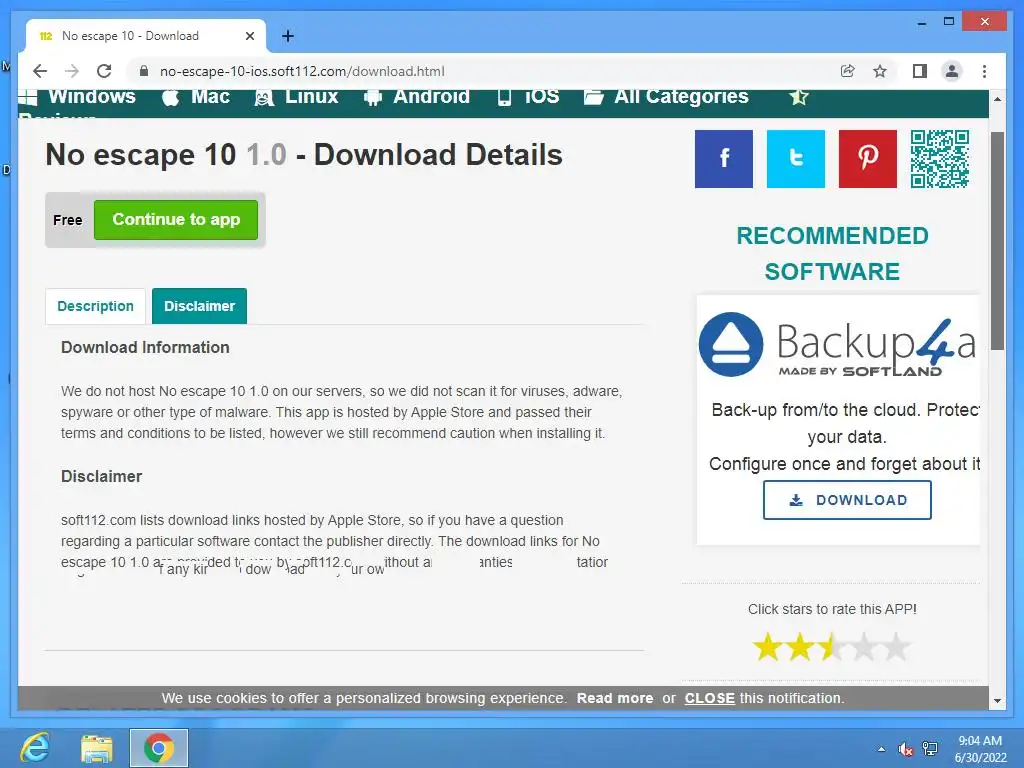This screenshot has height=768, width=1024.
Task: Click the muted volume tray icon
Action: coord(905,749)
